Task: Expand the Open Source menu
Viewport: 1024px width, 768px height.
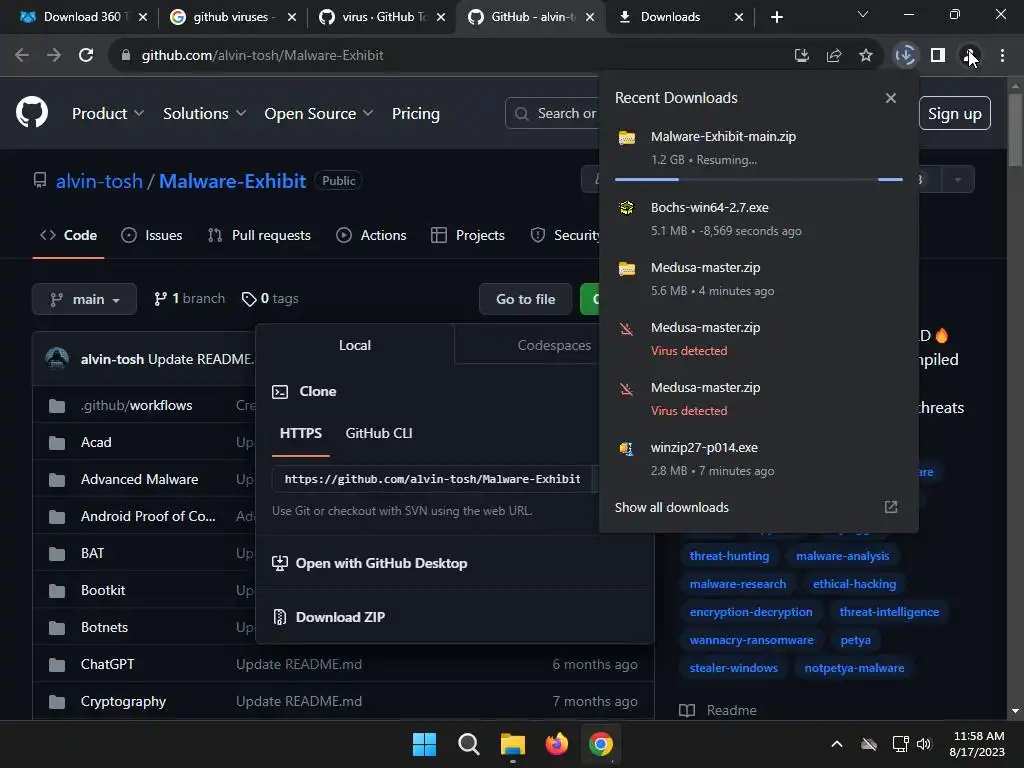Action: (x=319, y=114)
